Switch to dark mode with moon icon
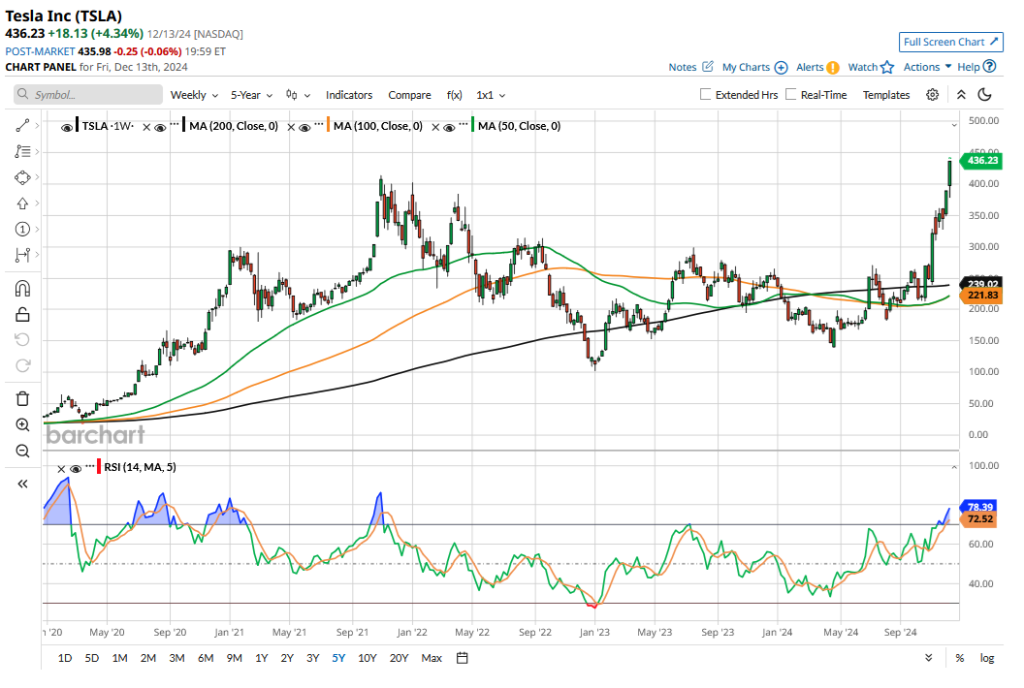 985,95
